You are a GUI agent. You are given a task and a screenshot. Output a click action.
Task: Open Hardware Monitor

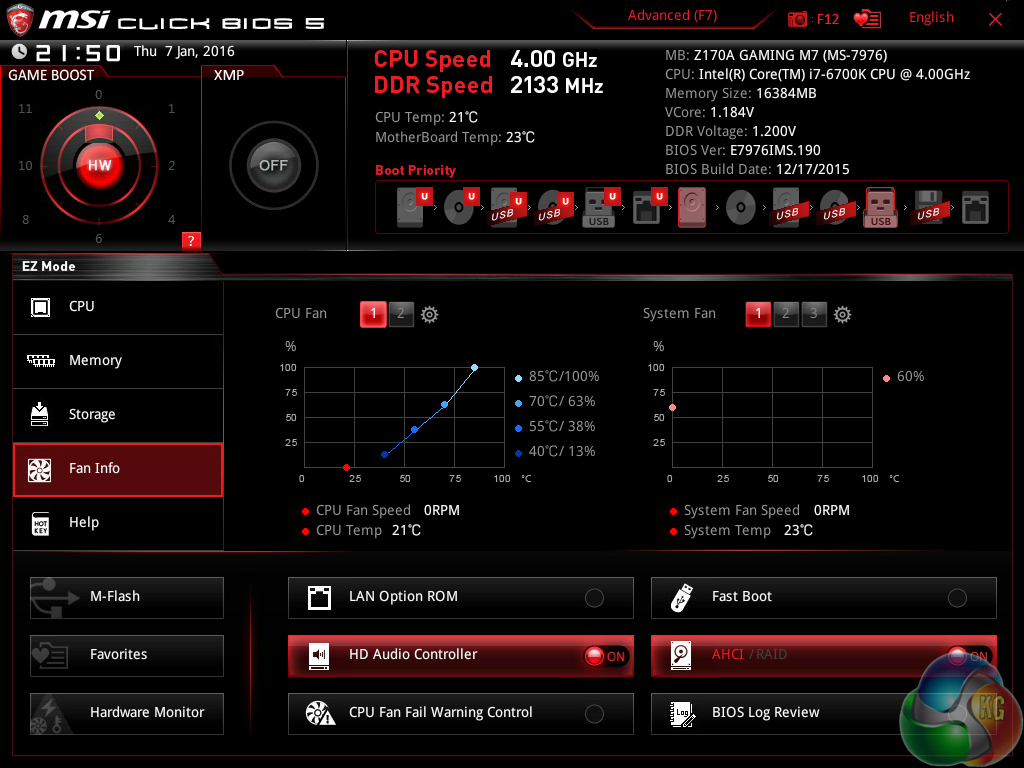point(127,714)
